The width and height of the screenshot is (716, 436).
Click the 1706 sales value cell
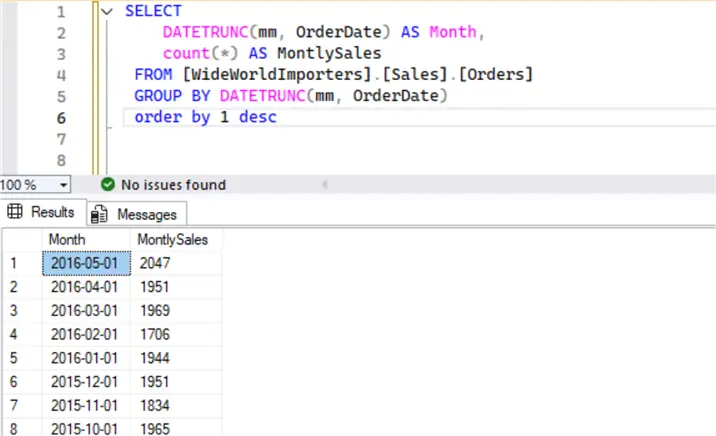coord(176,333)
